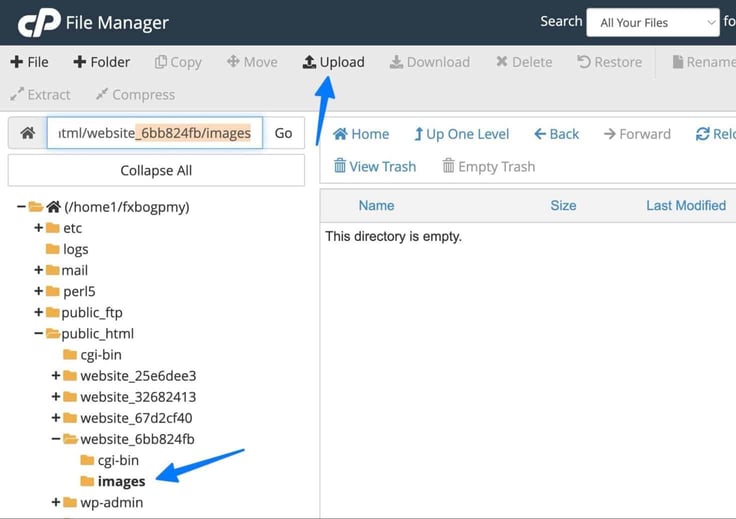Viewport: 736px width, 519px height.
Task: Expand the perl5 folder
Action: (38, 291)
